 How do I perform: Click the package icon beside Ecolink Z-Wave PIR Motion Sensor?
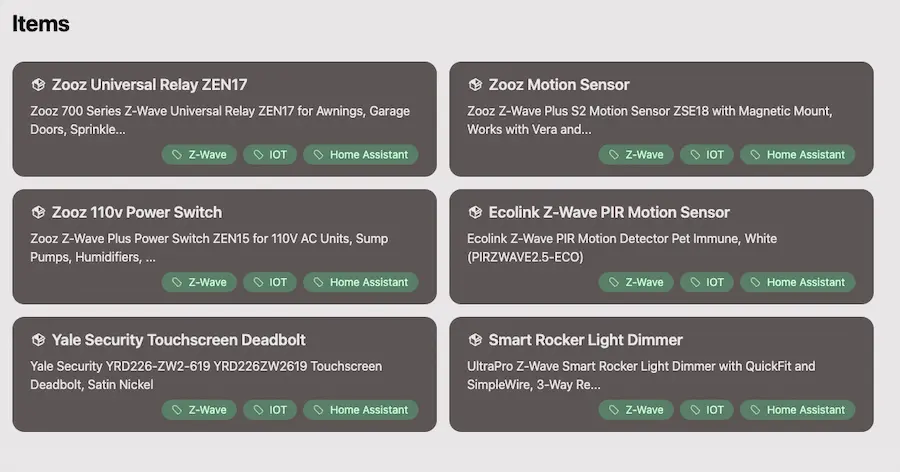475,212
